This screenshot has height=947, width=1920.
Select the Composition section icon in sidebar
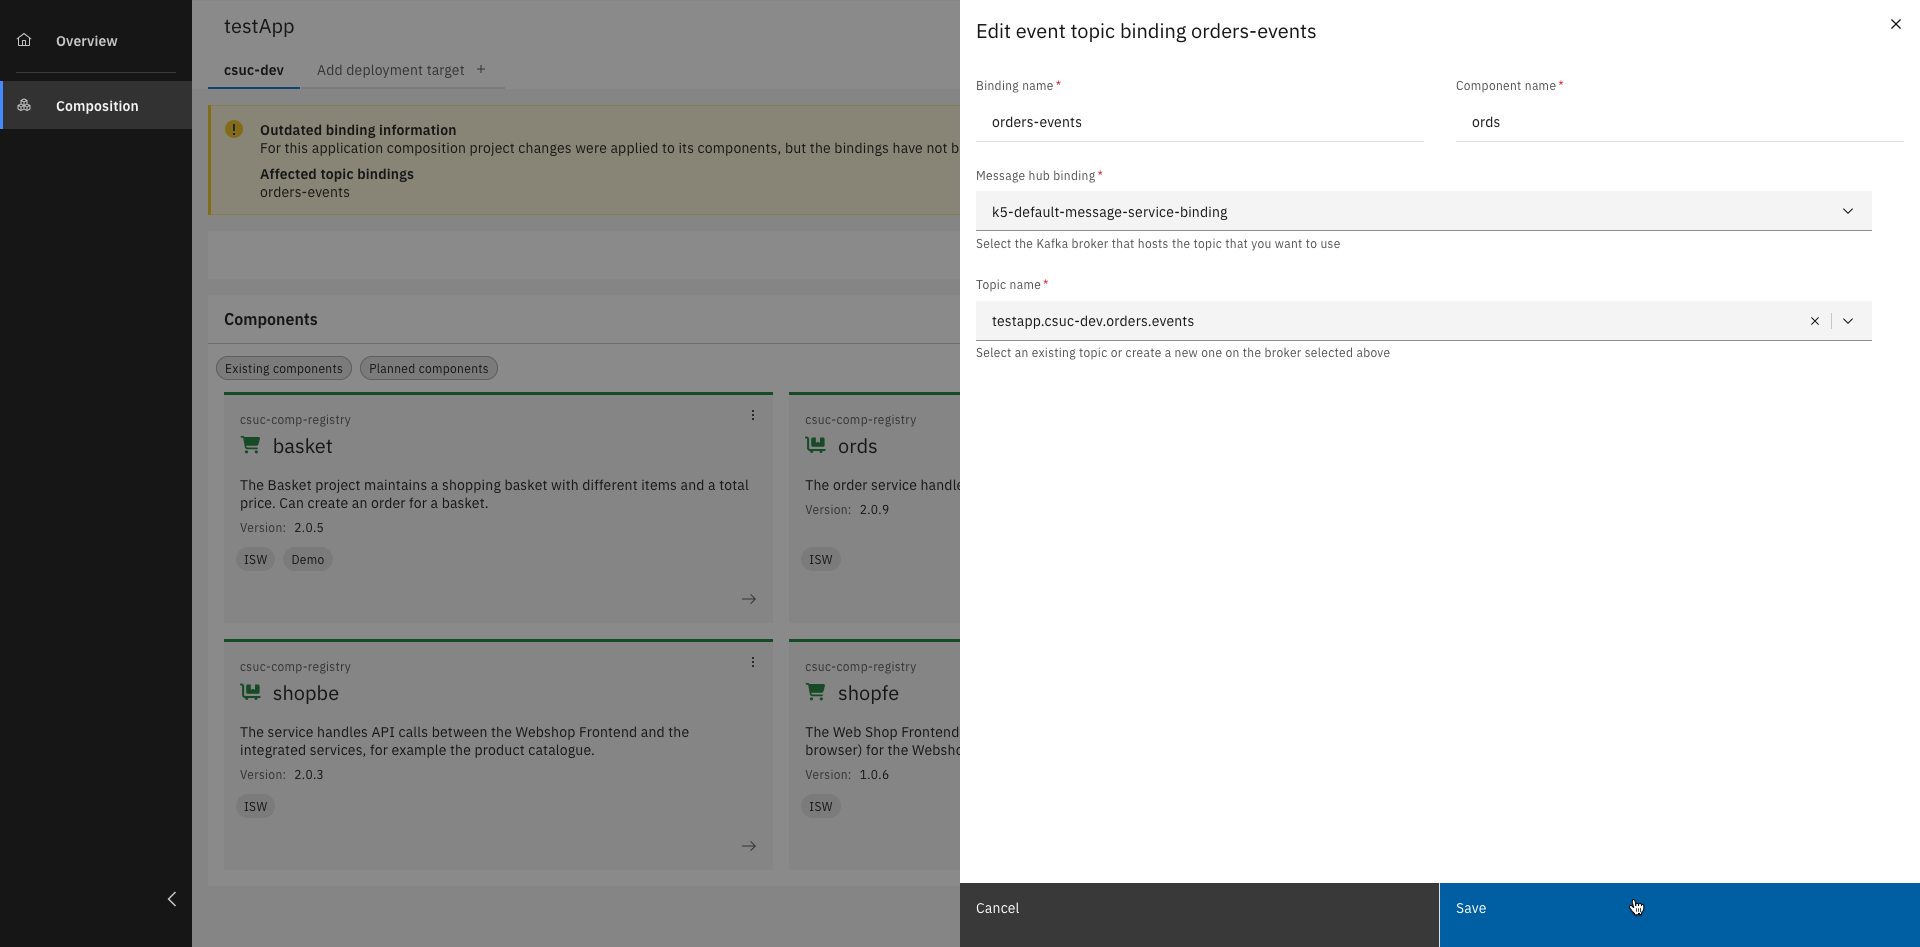click(24, 104)
